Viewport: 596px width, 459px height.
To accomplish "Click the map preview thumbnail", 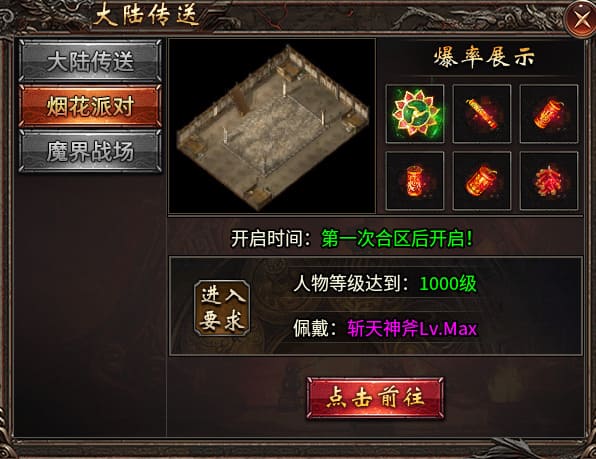I will pyautogui.click(x=272, y=126).
